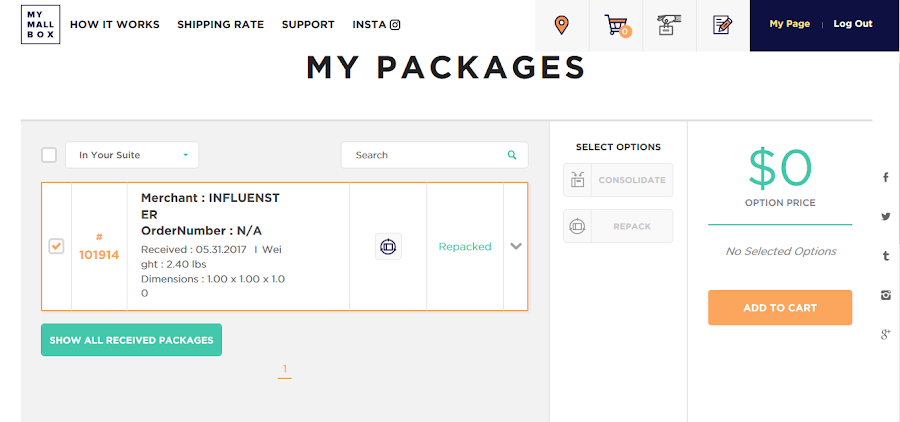Click the repack icon on package 101914

coord(388,246)
